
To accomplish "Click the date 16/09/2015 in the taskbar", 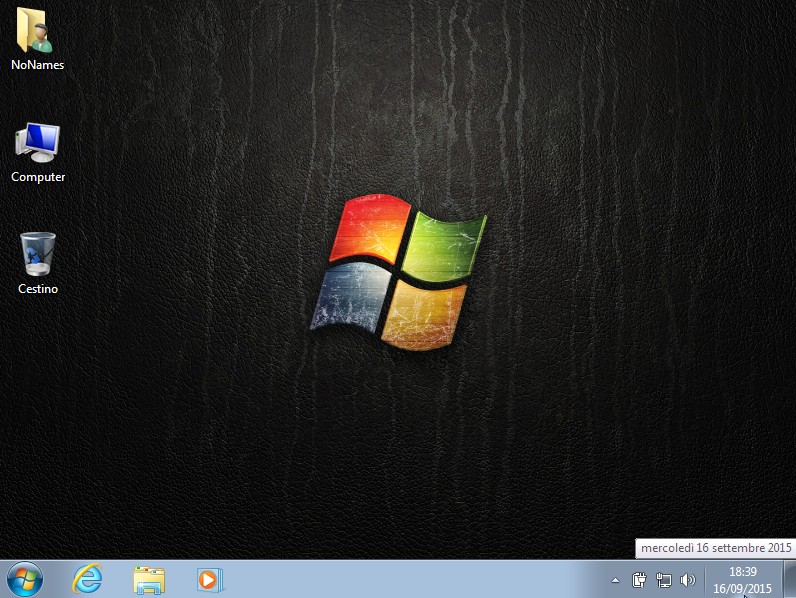I will pos(742,588).
